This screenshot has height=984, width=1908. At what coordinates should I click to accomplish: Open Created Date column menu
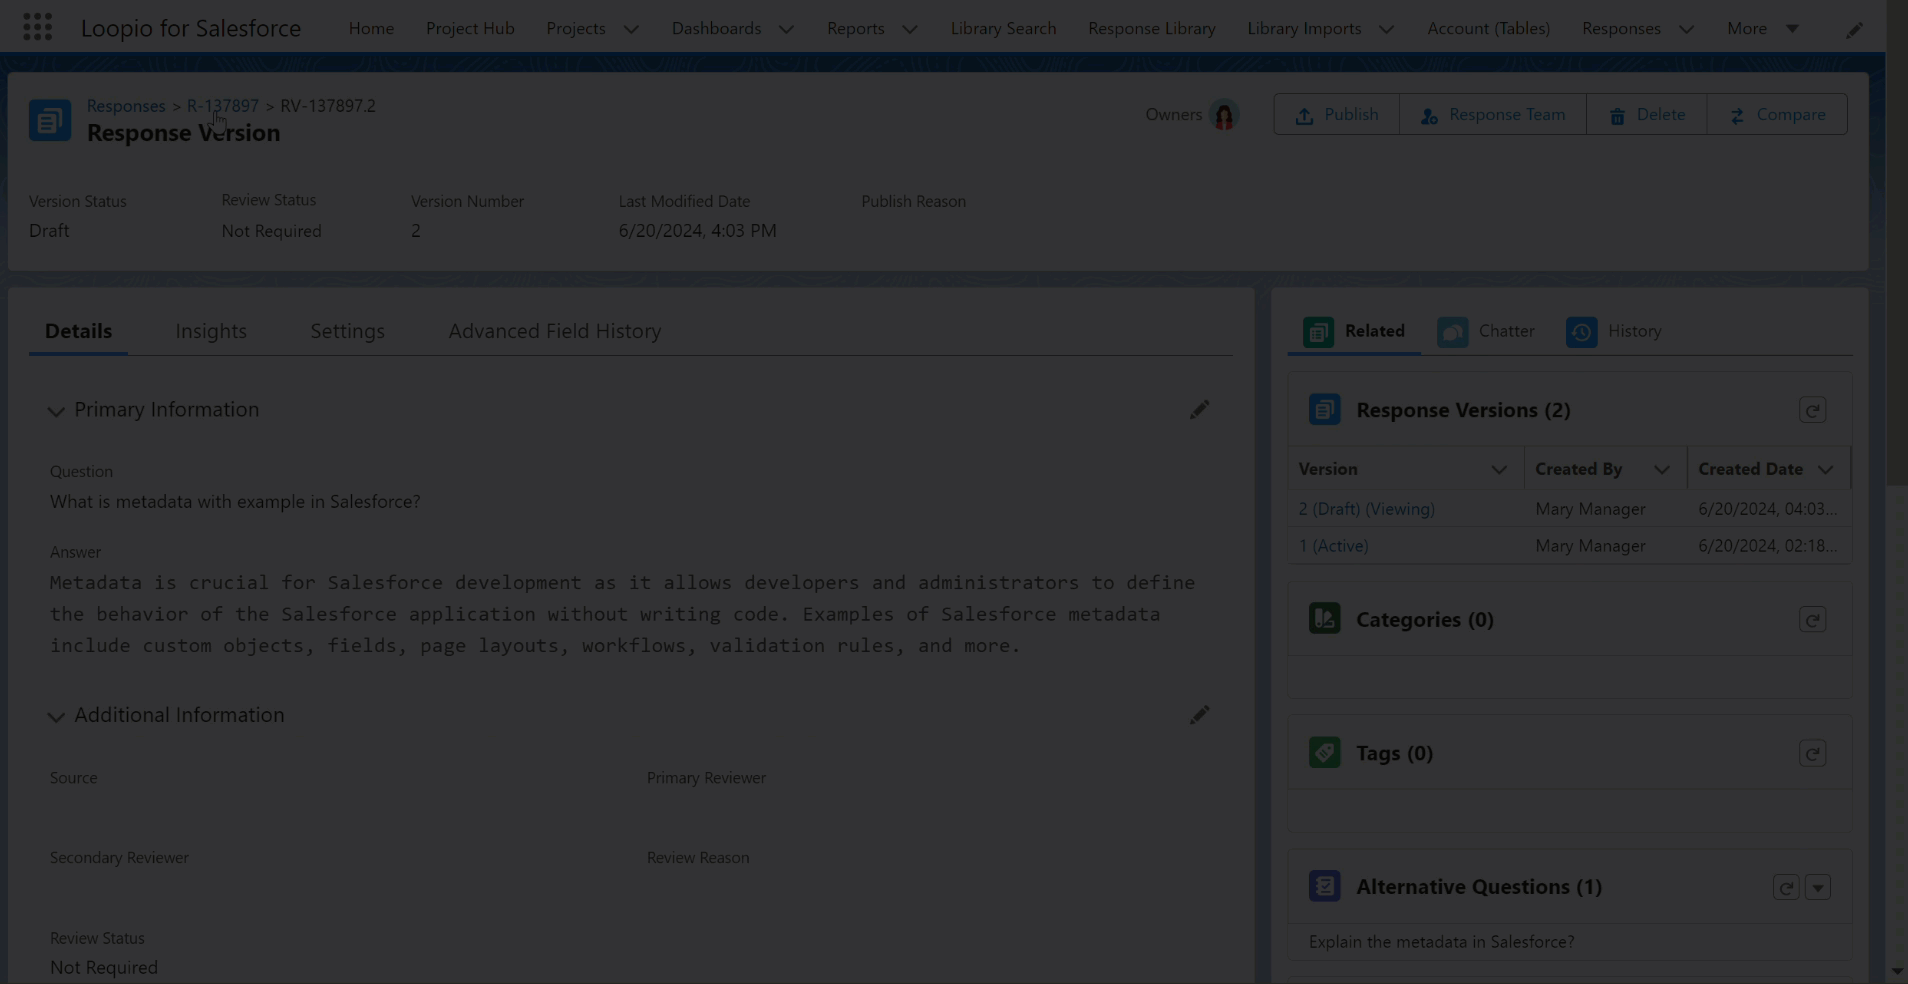click(1825, 470)
